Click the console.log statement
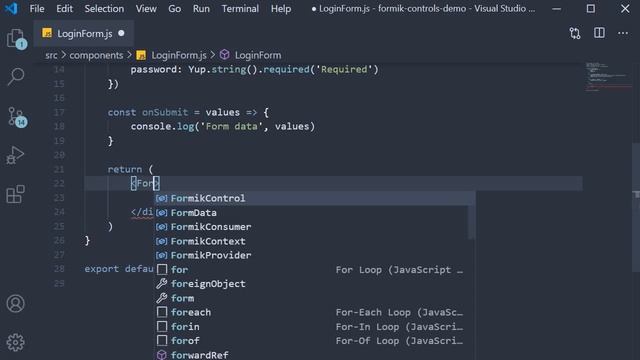The width and height of the screenshot is (640, 360). (223, 127)
